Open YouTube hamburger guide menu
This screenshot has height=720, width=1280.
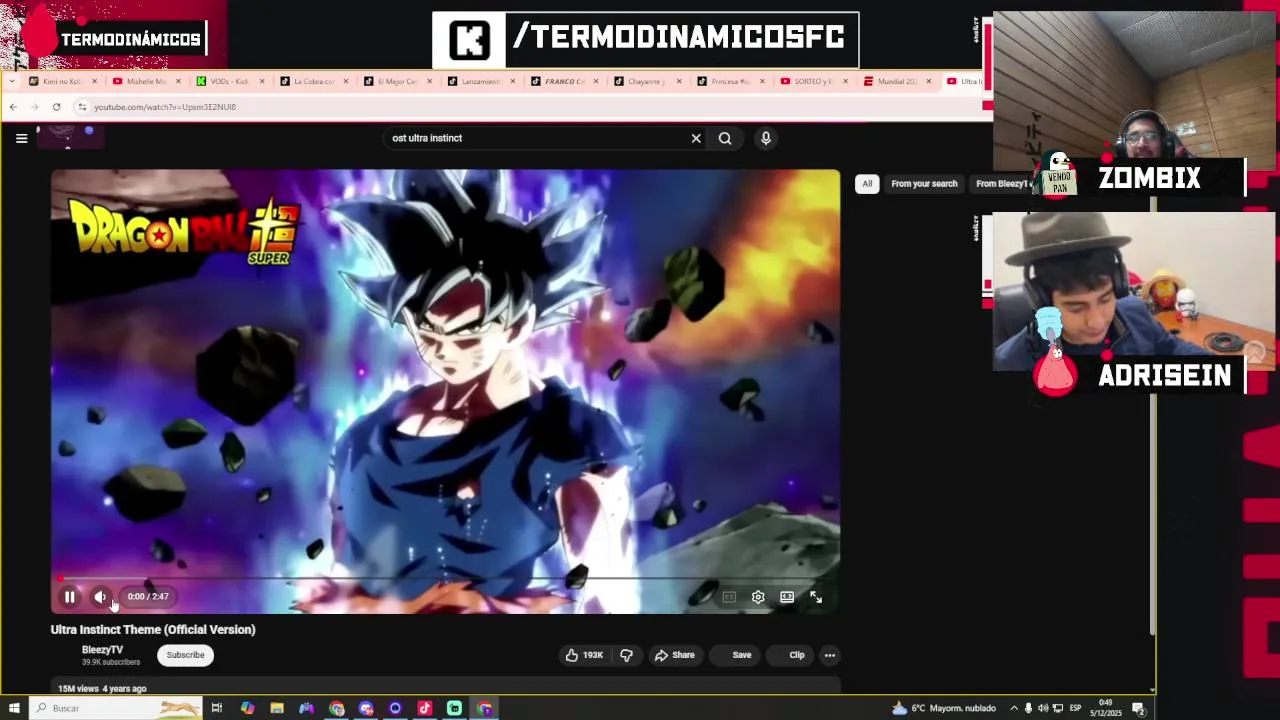pos(21,139)
